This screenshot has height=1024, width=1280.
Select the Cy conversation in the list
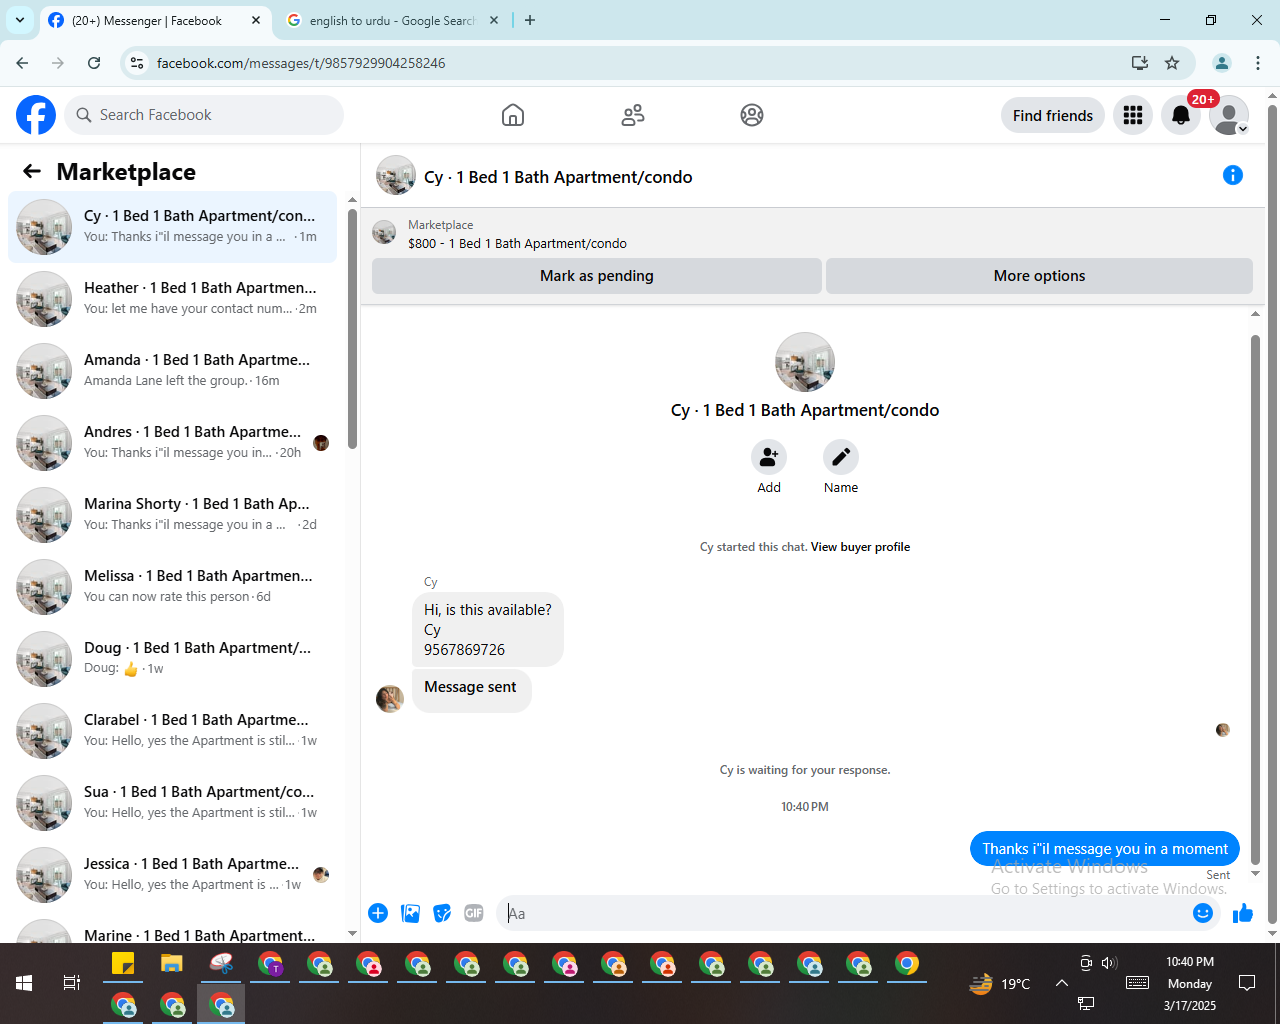[172, 227]
